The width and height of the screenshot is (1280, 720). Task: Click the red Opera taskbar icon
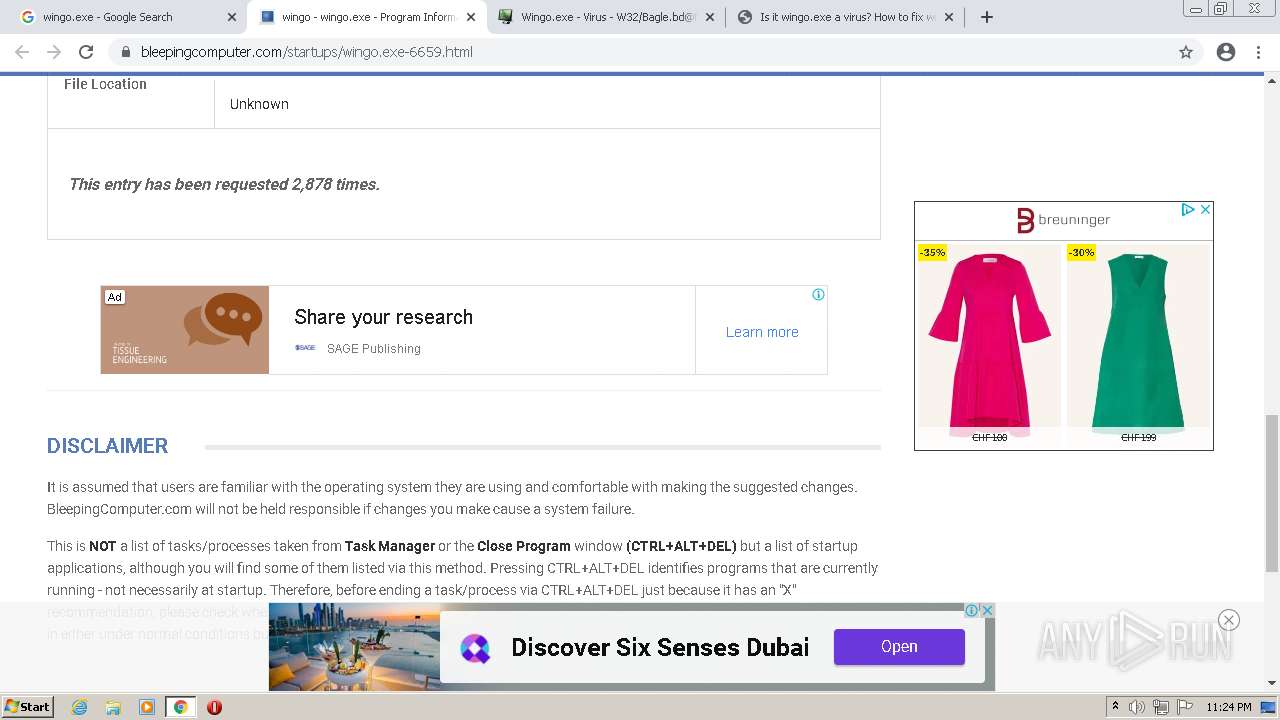[x=214, y=707]
